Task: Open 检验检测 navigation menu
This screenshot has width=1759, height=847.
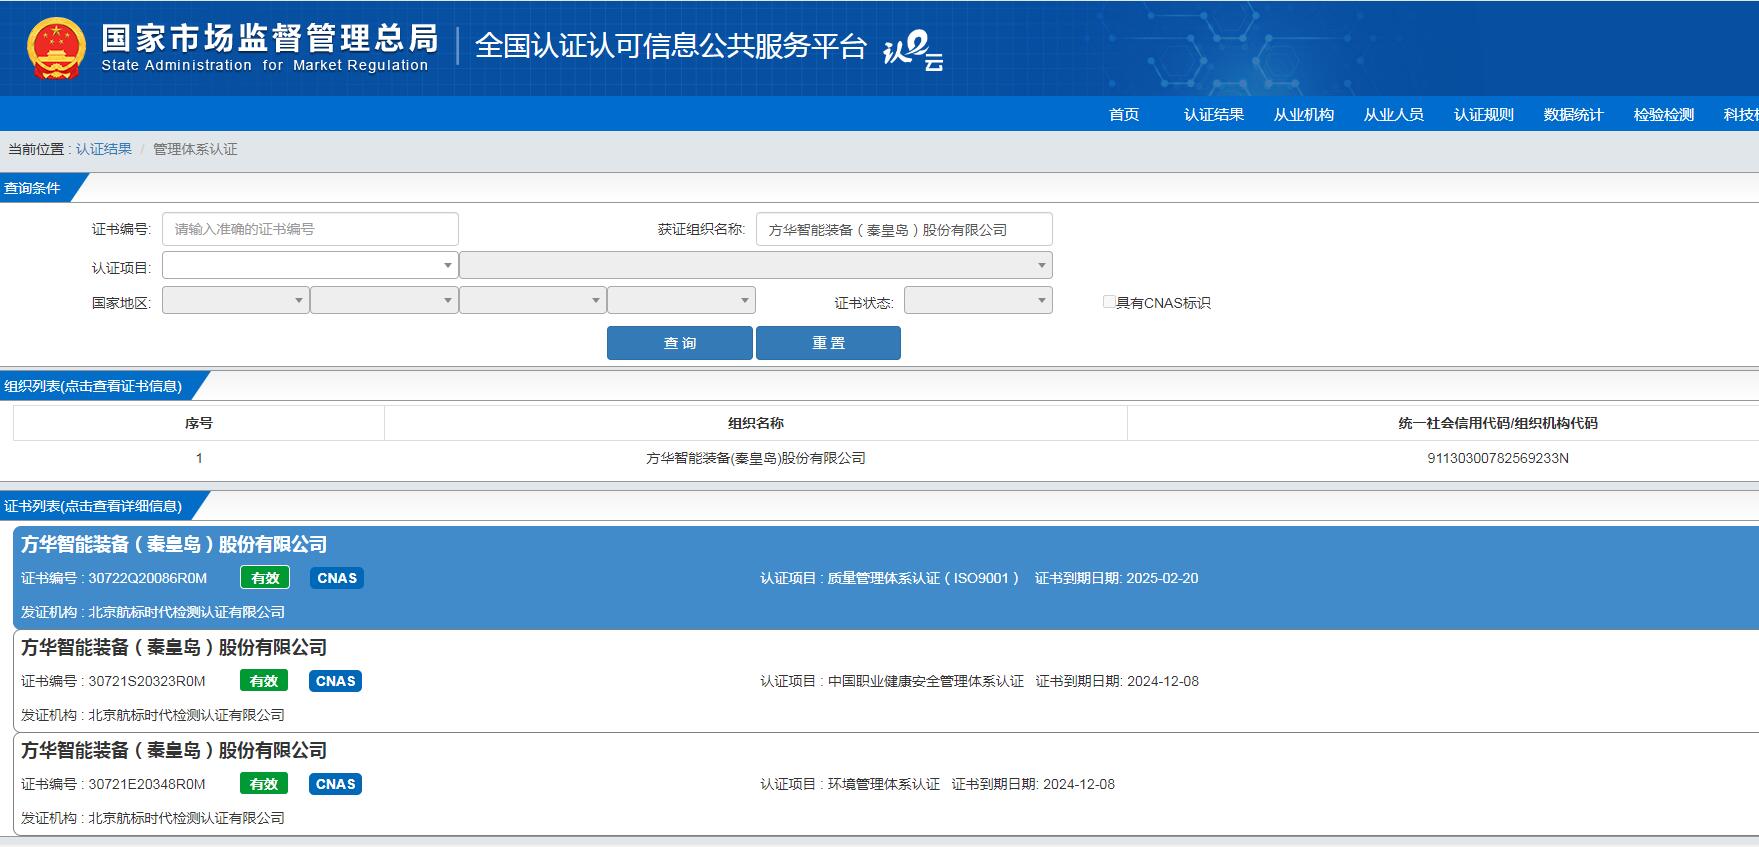Action: (1664, 114)
